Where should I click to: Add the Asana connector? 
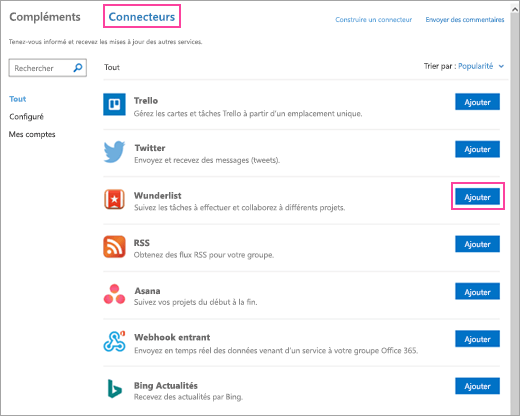tap(477, 291)
